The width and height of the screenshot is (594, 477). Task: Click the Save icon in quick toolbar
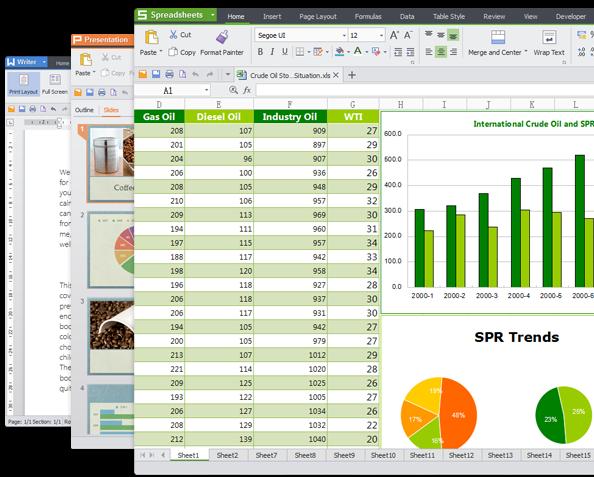(156, 74)
